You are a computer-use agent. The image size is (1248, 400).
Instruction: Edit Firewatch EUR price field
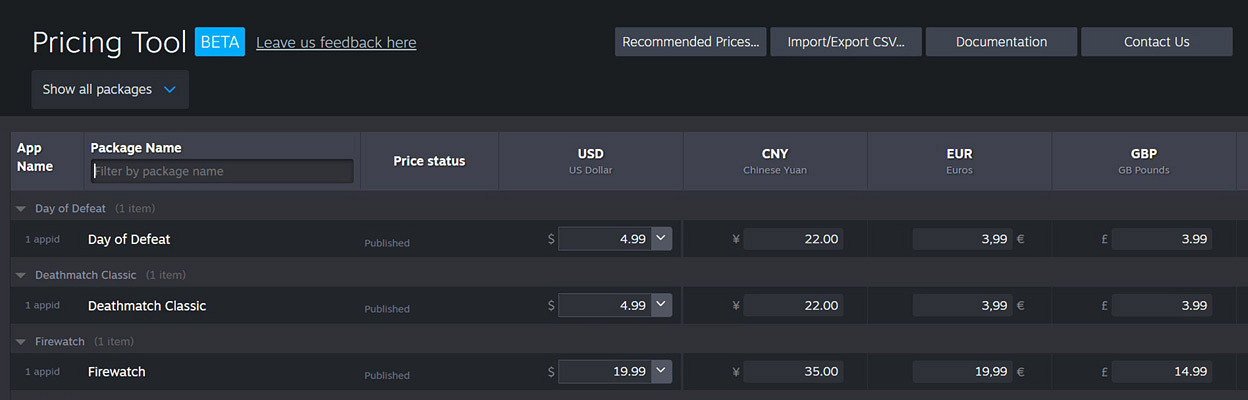(962, 371)
